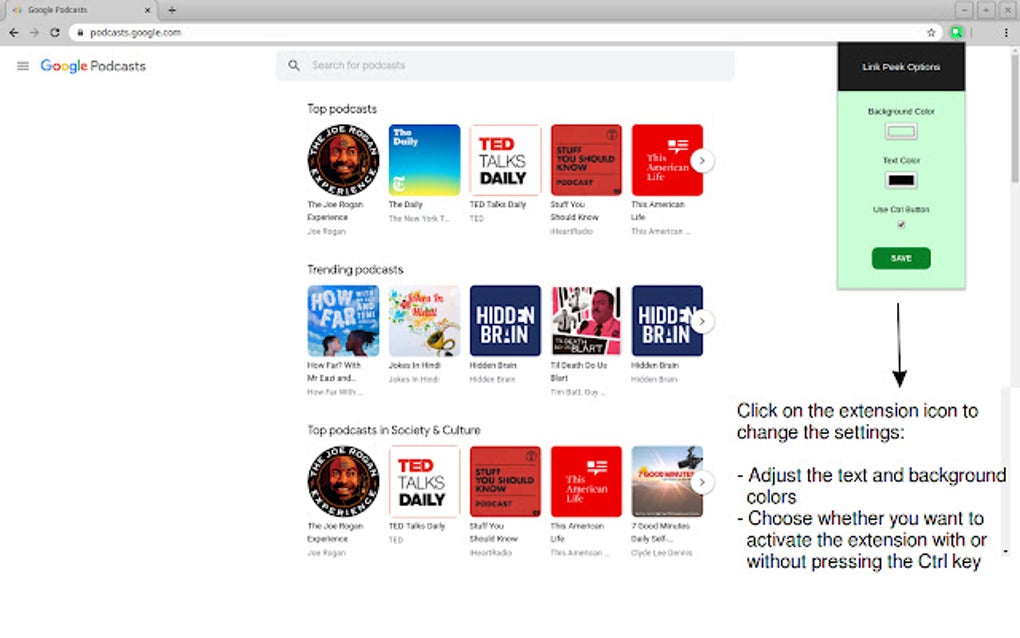Click Top podcasts in Society & Culture heading
The width and height of the screenshot is (1020, 638).
pos(394,430)
